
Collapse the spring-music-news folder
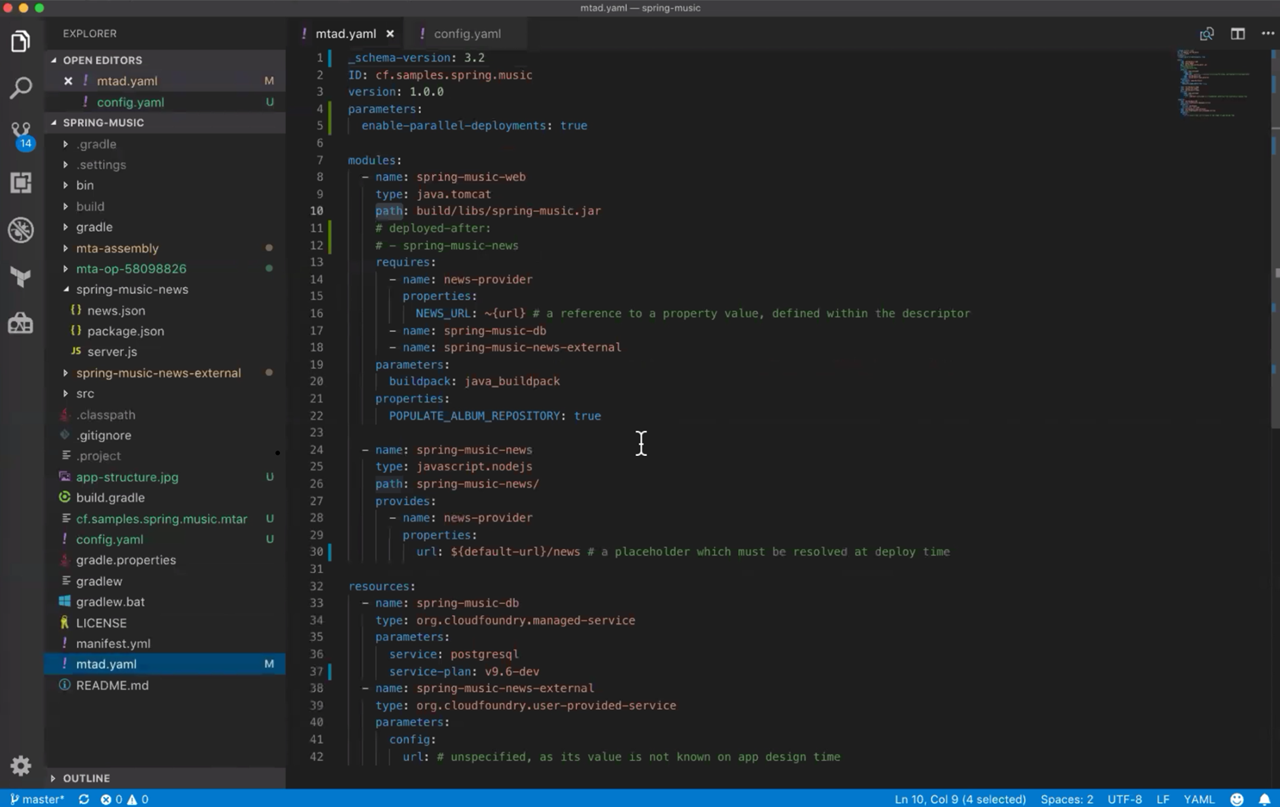coord(131,290)
